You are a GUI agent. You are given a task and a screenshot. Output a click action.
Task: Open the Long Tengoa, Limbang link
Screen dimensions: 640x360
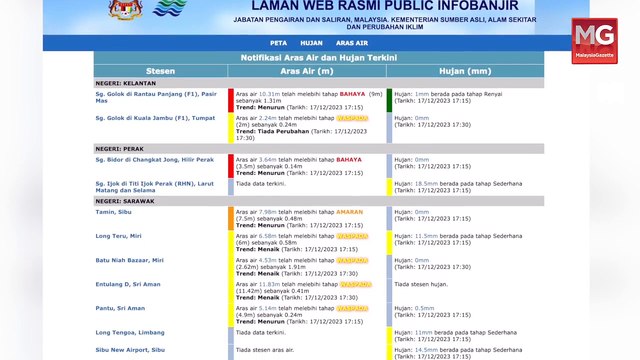pyautogui.click(x=130, y=332)
